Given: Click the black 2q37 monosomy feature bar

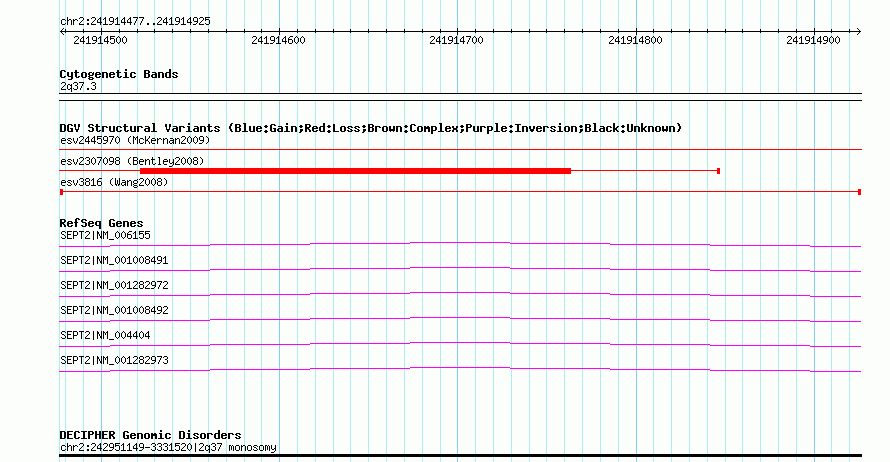Looking at the screenshot, I should coord(460,455).
